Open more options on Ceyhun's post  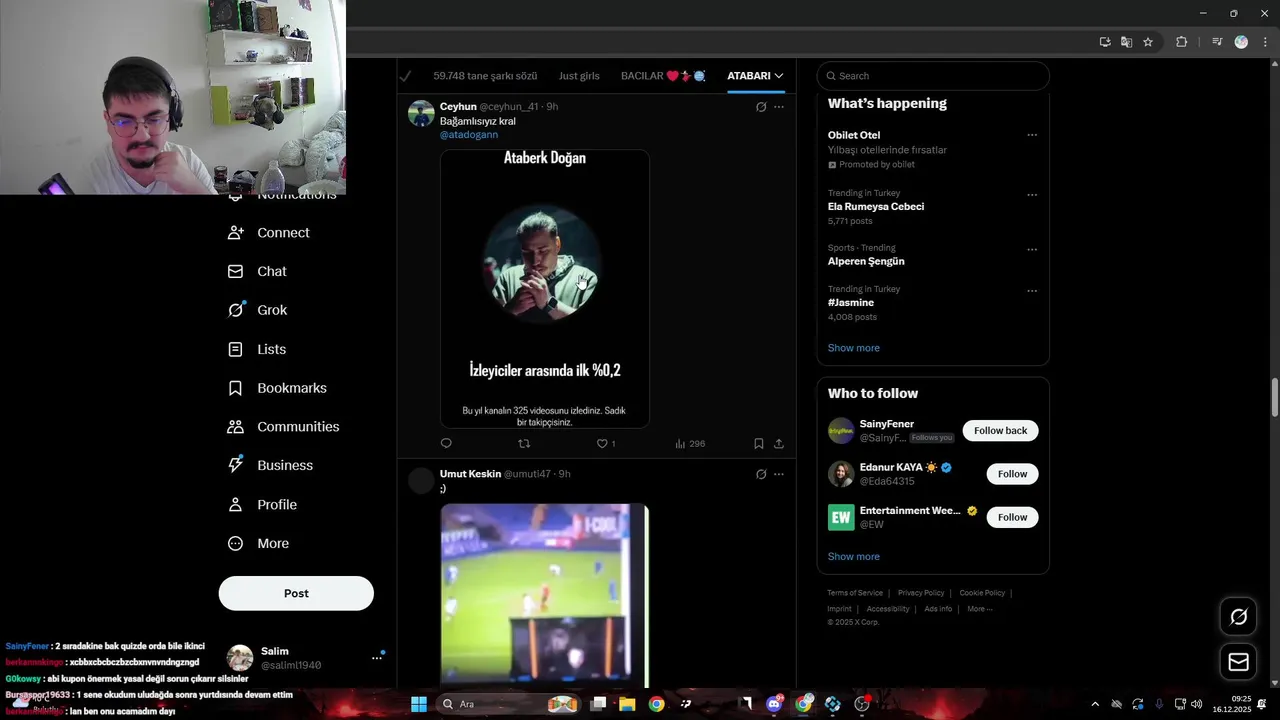point(779,107)
